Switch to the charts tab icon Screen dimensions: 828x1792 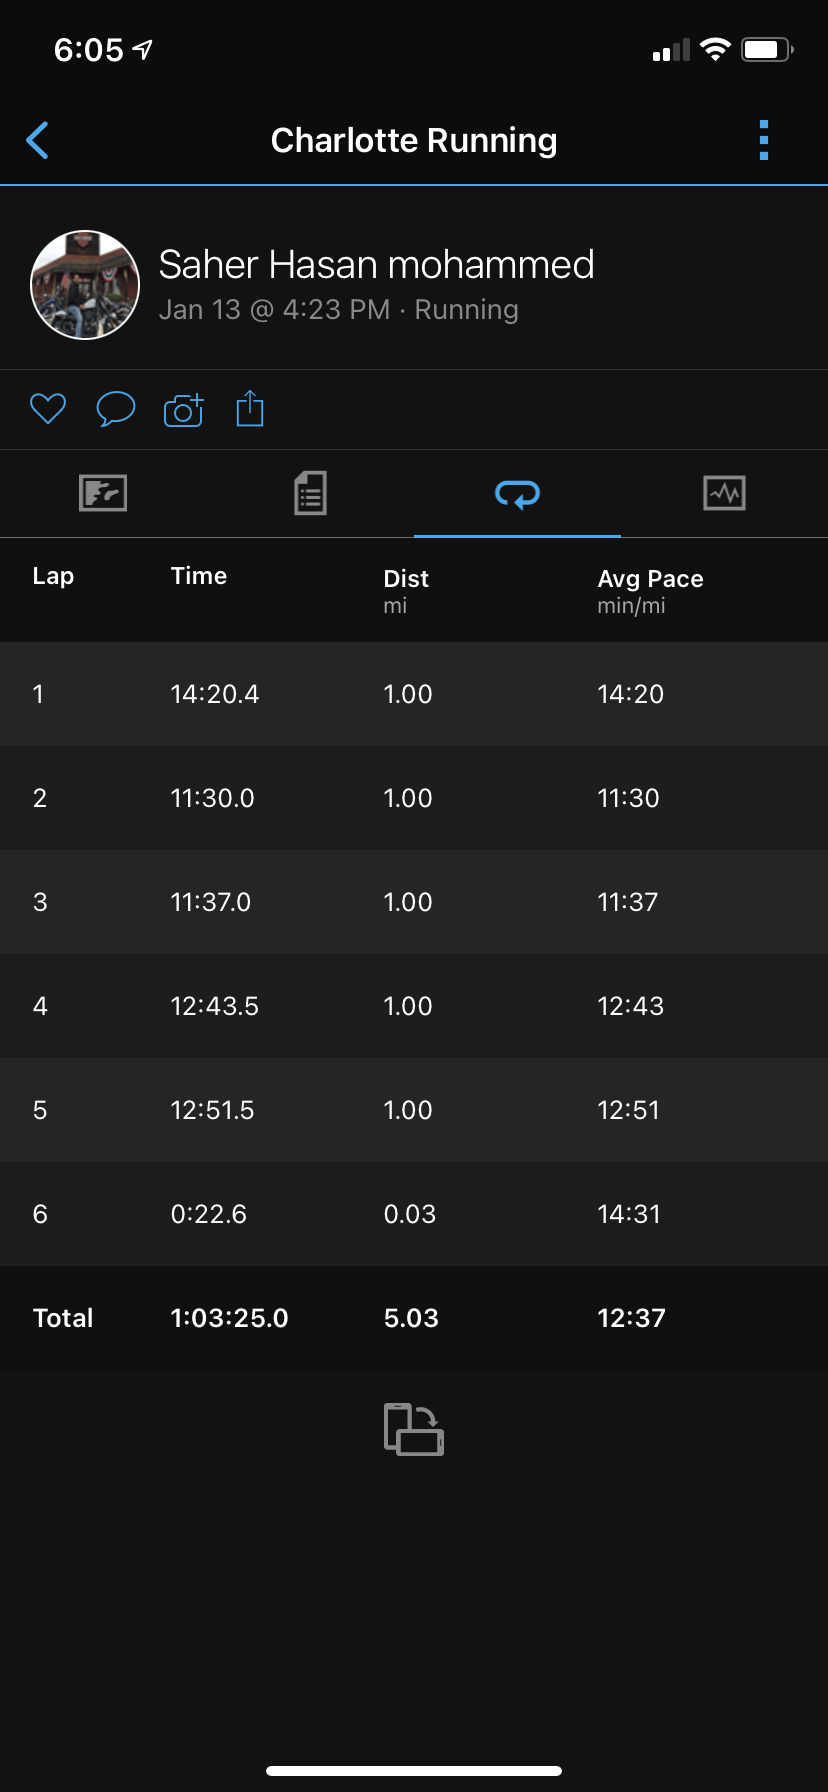[x=724, y=493]
